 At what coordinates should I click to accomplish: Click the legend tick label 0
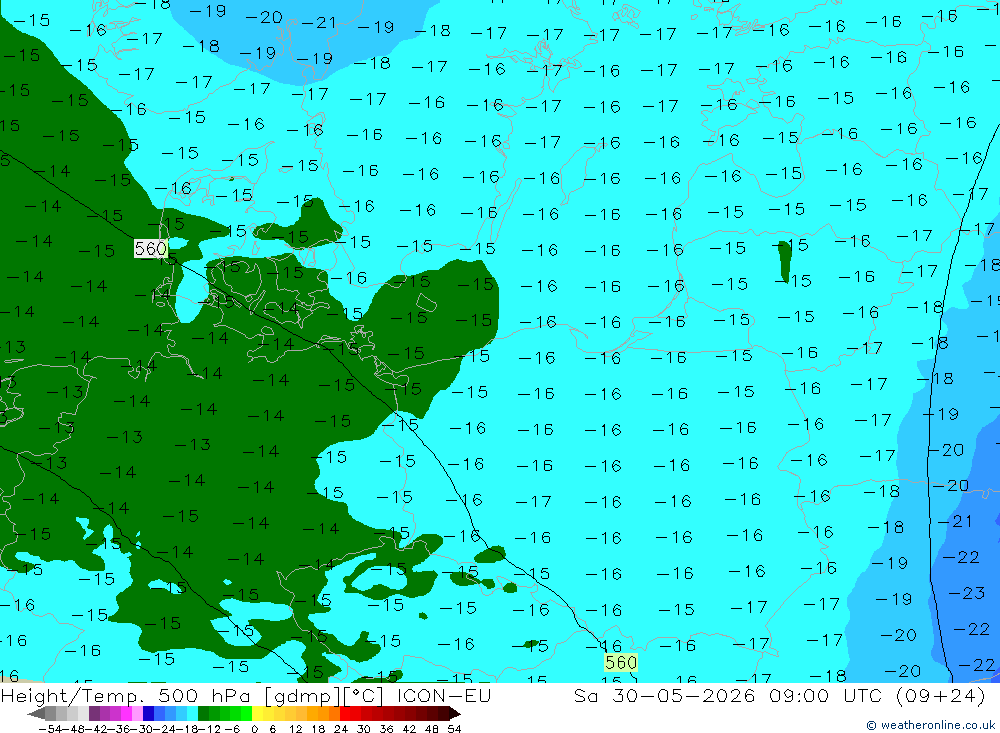tap(254, 728)
